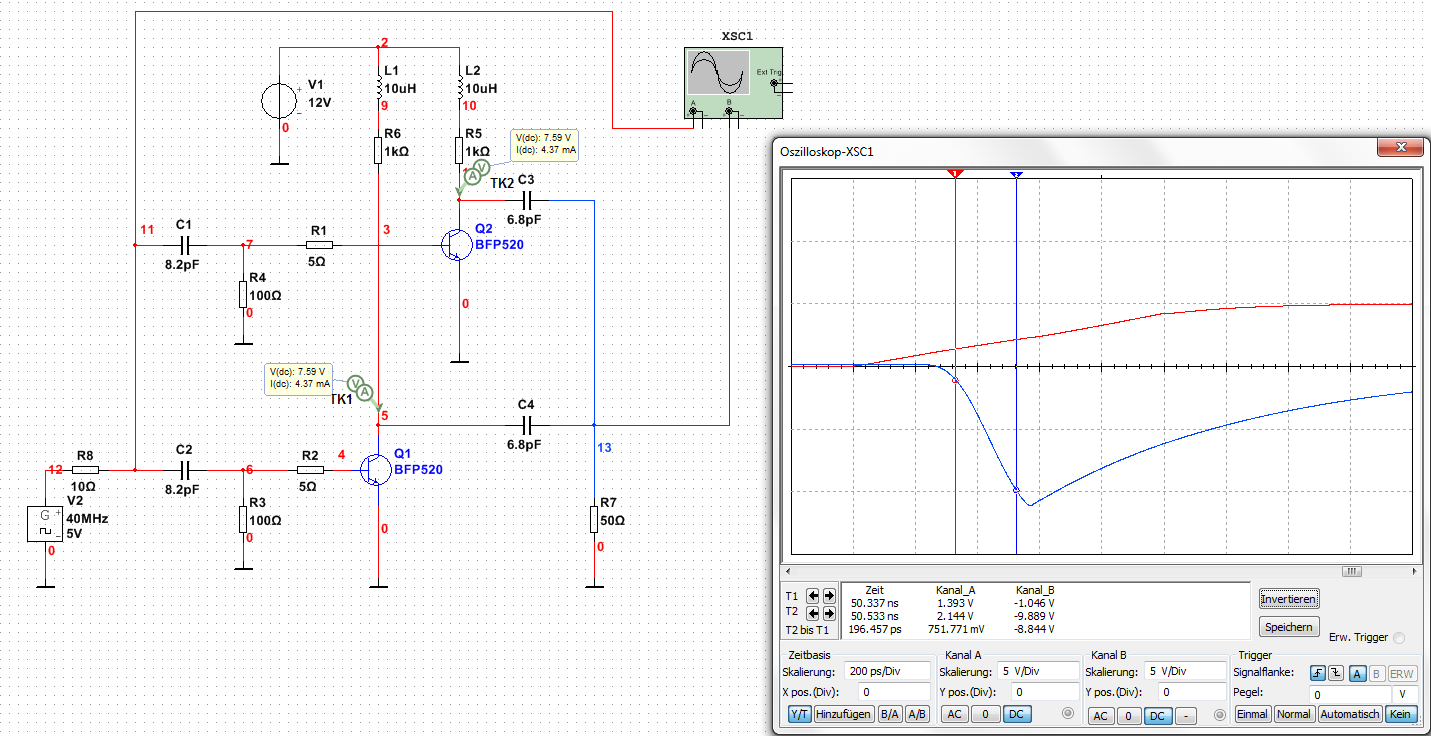Select capacitor C3 6.8pF

click(x=526, y=200)
